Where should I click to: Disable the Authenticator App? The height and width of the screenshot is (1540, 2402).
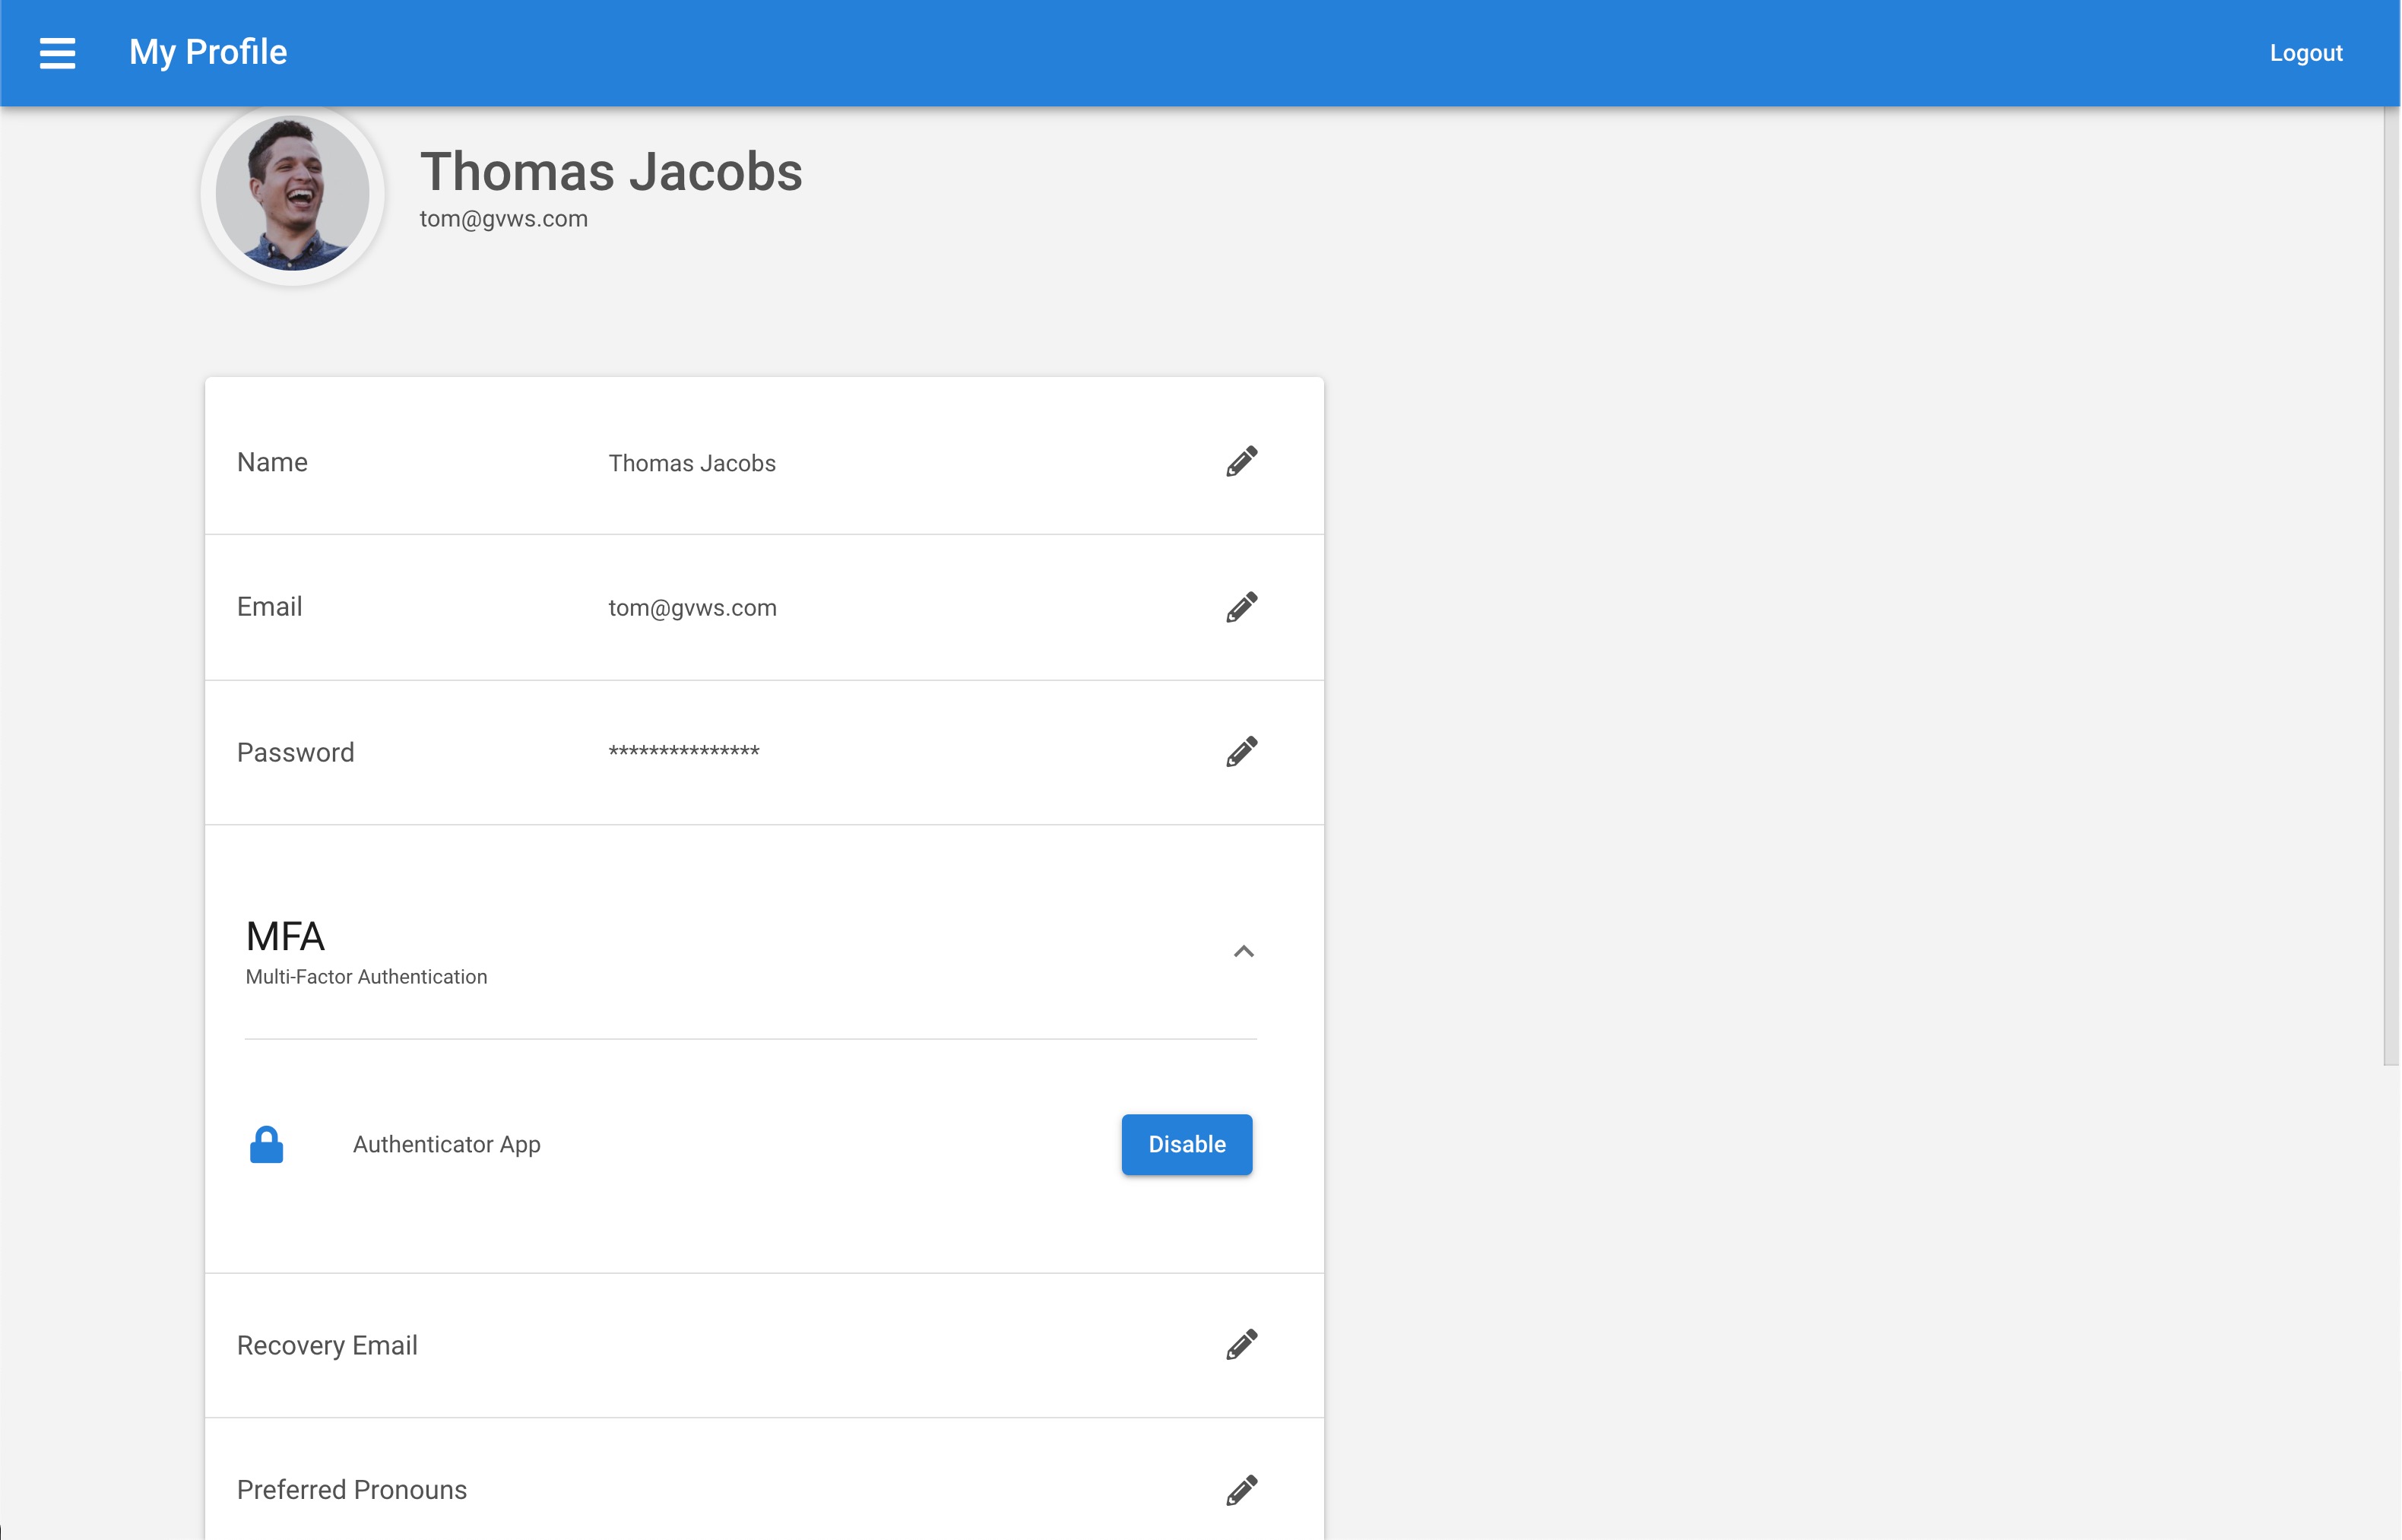(x=1186, y=1144)
